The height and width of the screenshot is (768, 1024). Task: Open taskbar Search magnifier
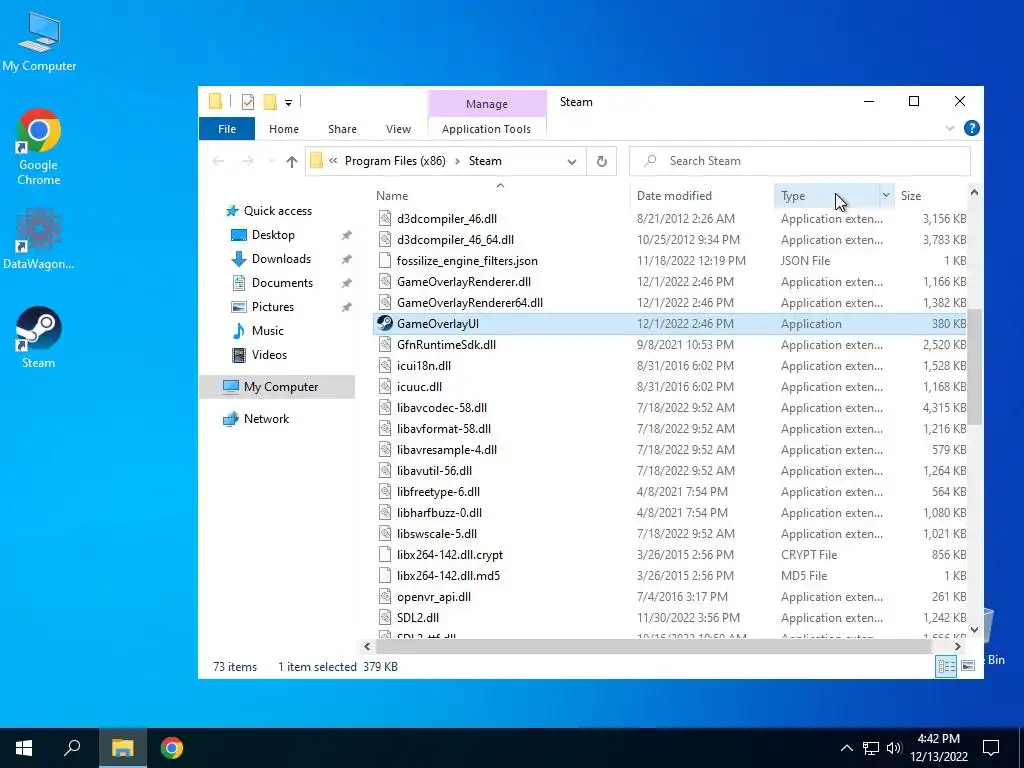[x=72, y=748]
